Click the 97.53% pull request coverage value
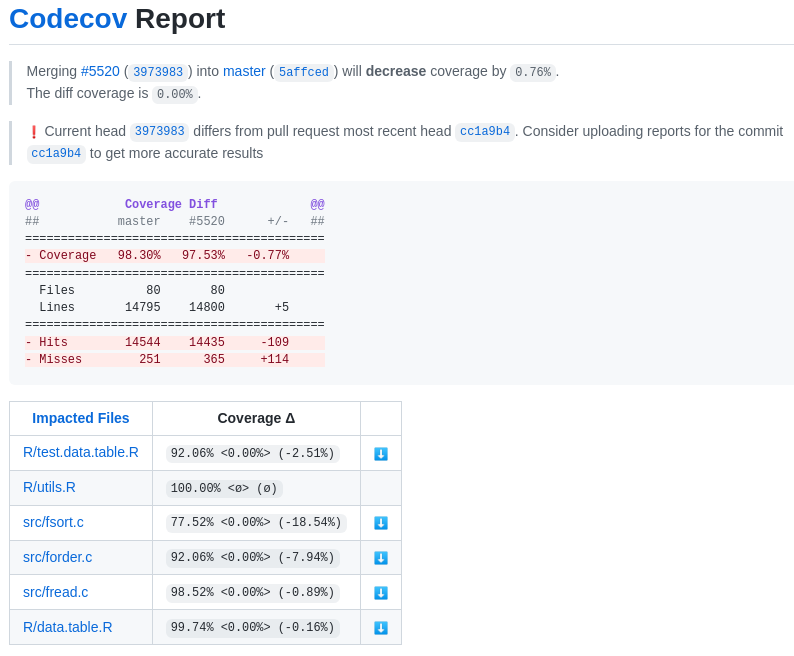The image size is (794, 656). point(204,255)
